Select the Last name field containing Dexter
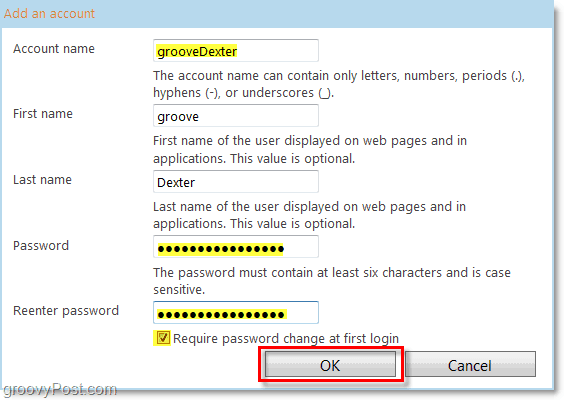564x400 pixels. [236, 182]
